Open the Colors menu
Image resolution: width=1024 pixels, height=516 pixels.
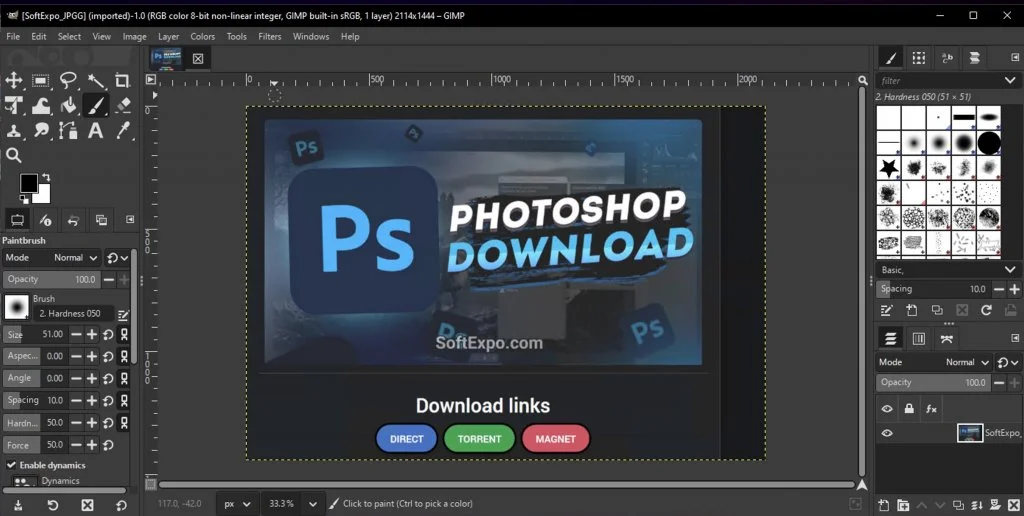pos(202,37)
